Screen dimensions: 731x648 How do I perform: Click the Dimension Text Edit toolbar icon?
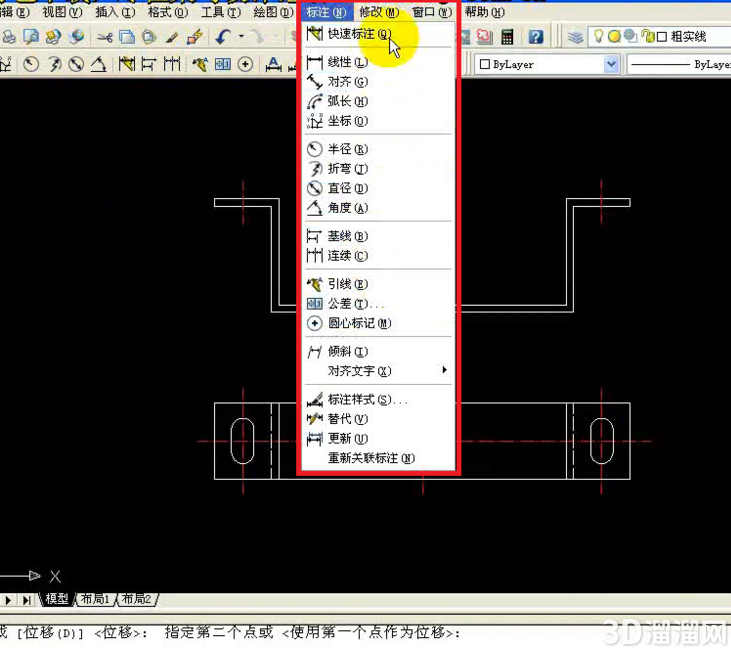(273, 64)
